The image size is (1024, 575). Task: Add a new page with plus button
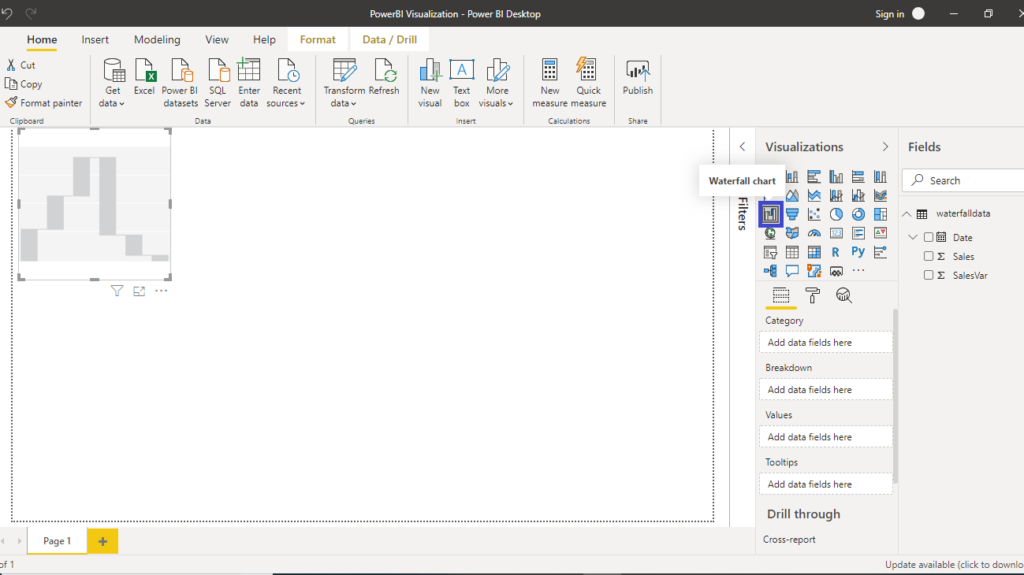pyautogui.click(x=102, y=541)
